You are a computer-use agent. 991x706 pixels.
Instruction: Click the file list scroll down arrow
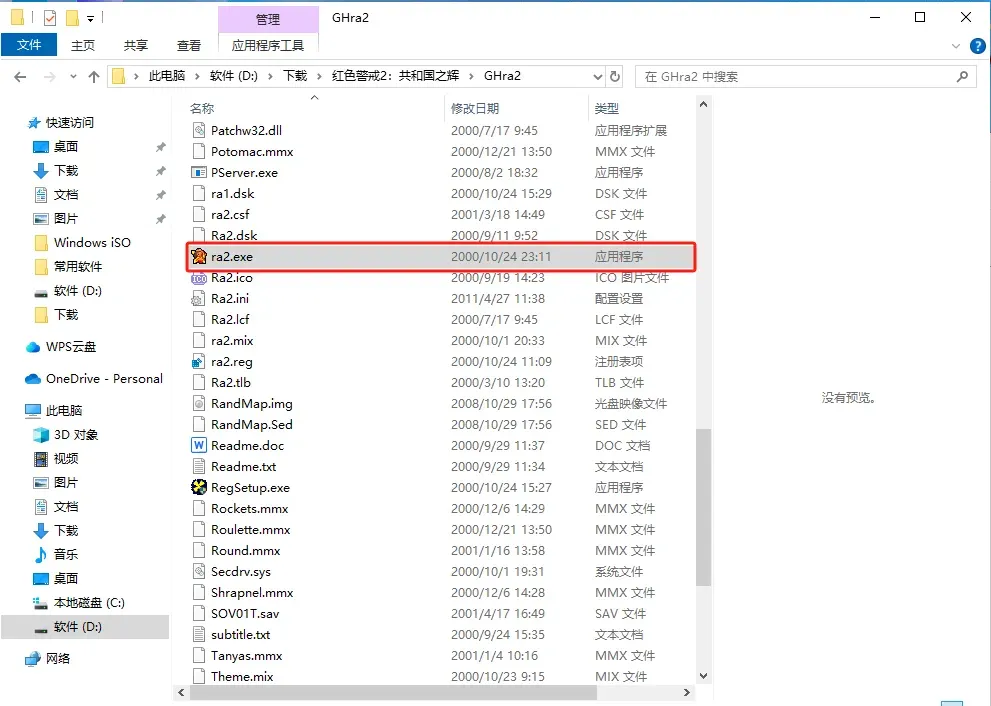click(703, 675)
